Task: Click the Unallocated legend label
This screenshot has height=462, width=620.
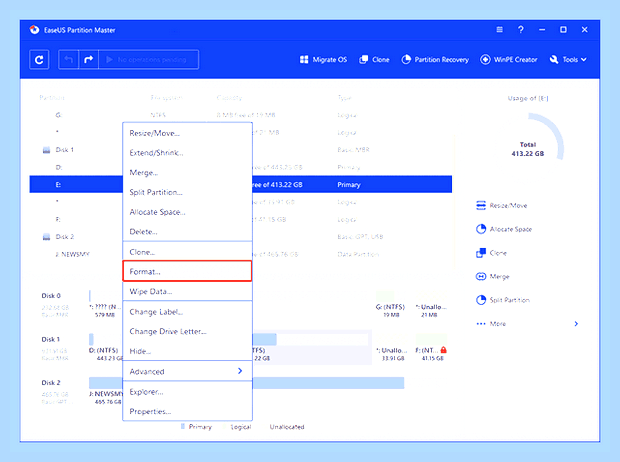Action: click(287, 427)
